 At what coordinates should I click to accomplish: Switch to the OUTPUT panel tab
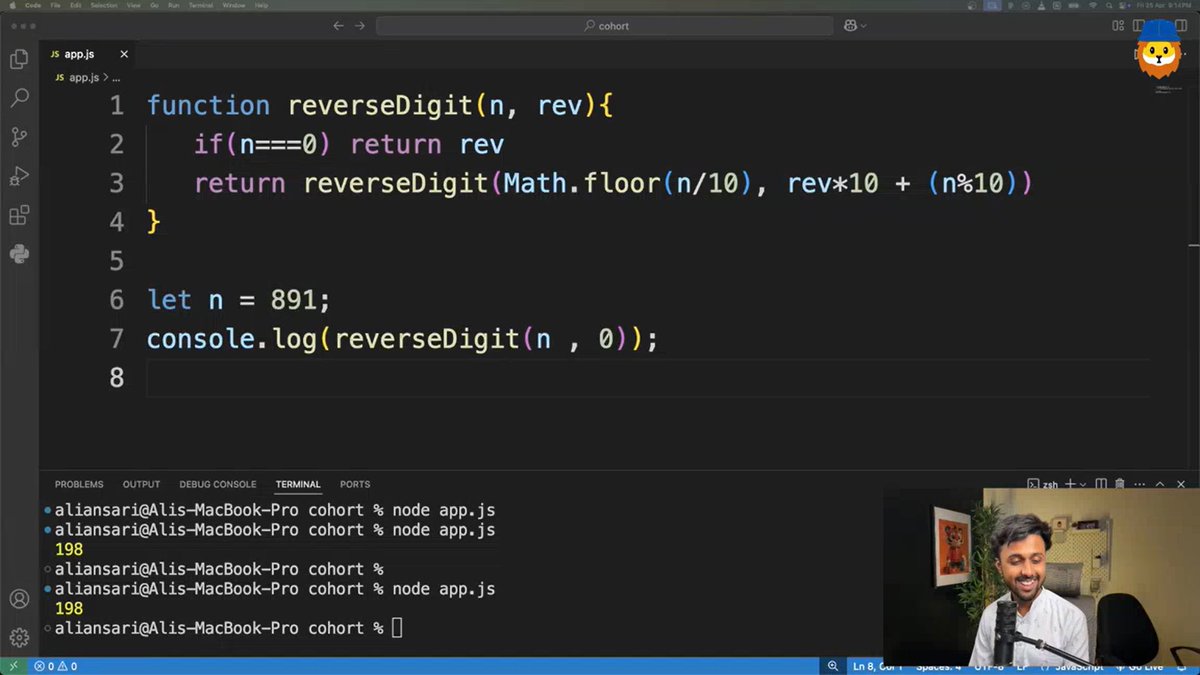point(141,484)
